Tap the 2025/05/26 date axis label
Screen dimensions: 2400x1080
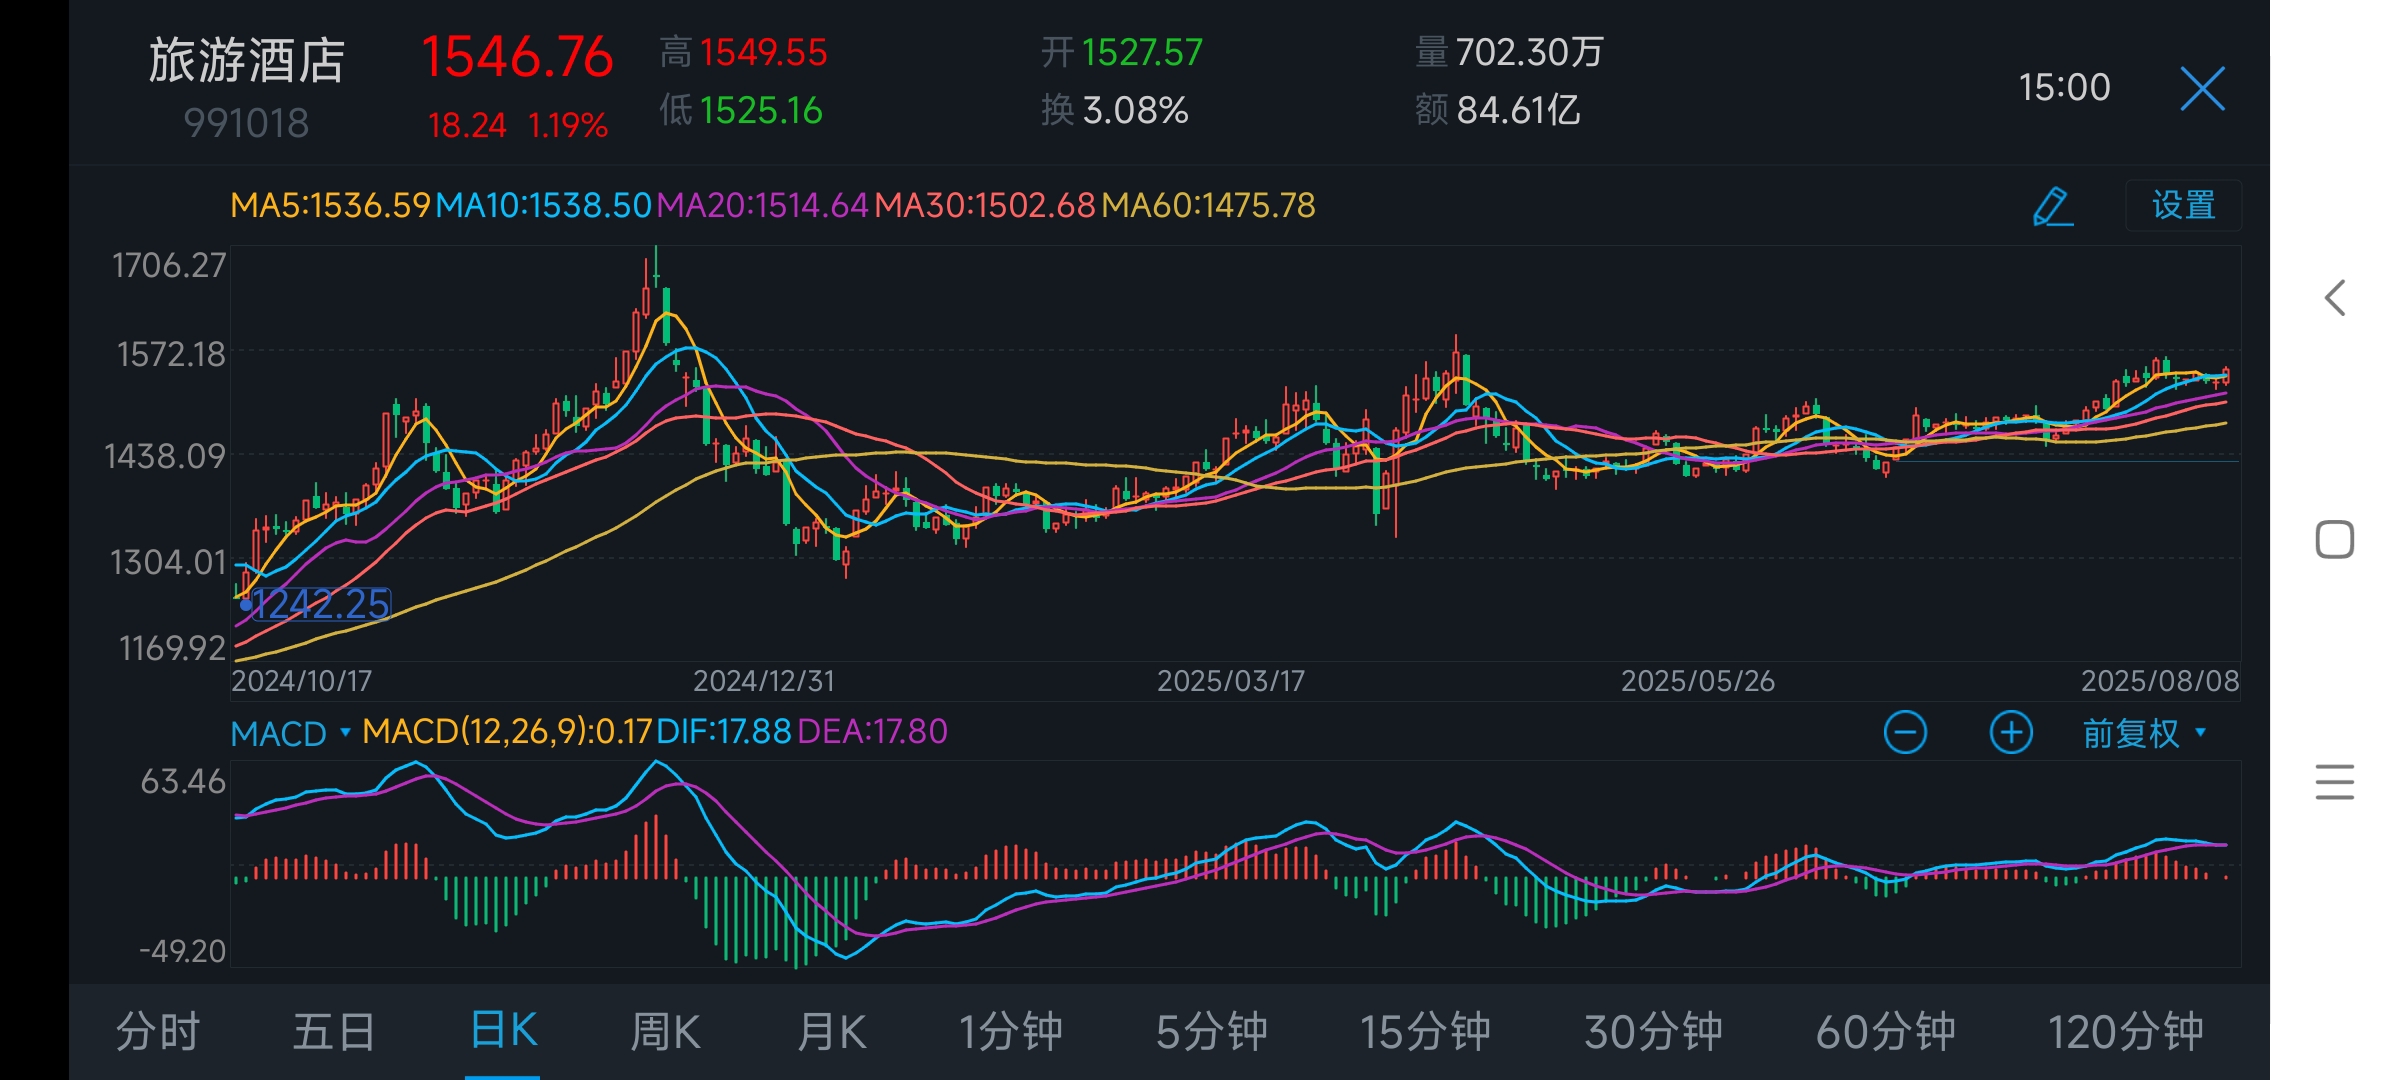(x=1697, y=681)
